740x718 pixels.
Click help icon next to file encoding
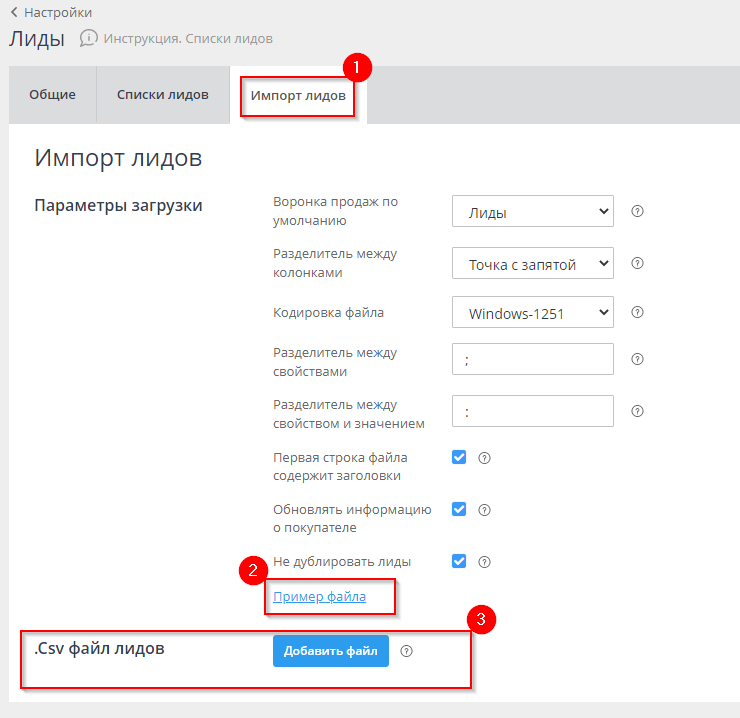tap(637, 312)
